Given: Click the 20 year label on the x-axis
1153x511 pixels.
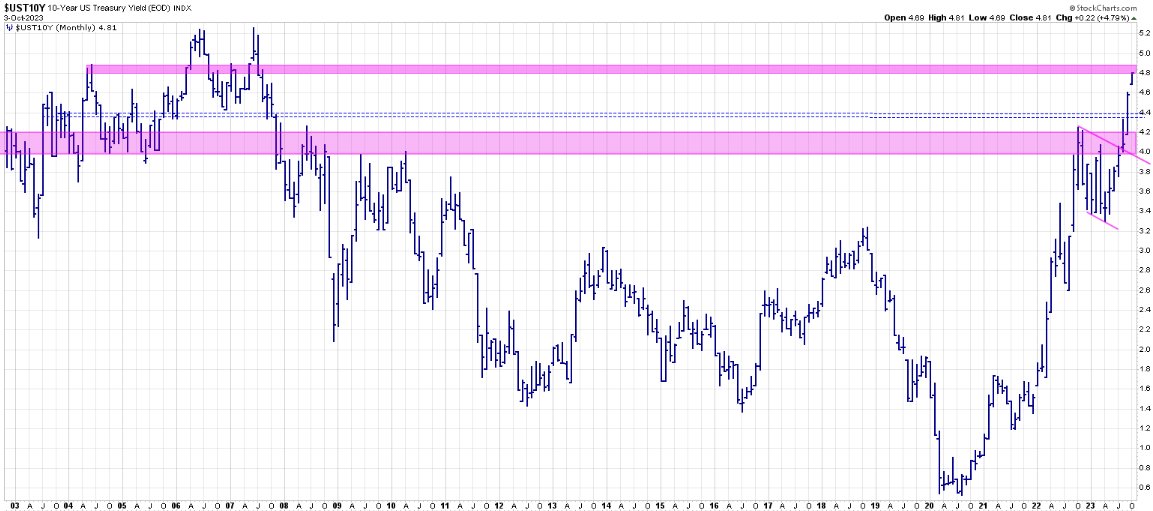Looking at the screenshot, I should coord(929,505).
